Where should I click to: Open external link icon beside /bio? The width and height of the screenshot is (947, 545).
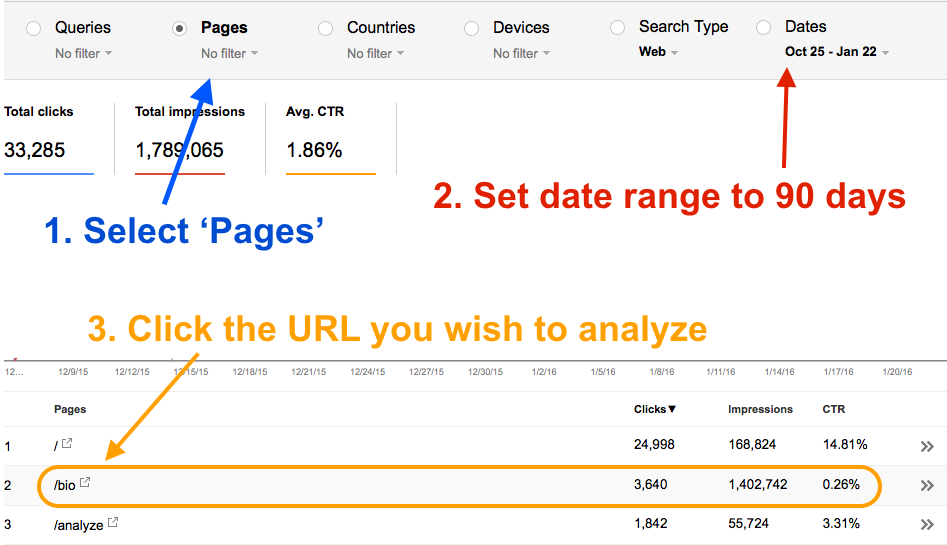click(x=85, y=483)
